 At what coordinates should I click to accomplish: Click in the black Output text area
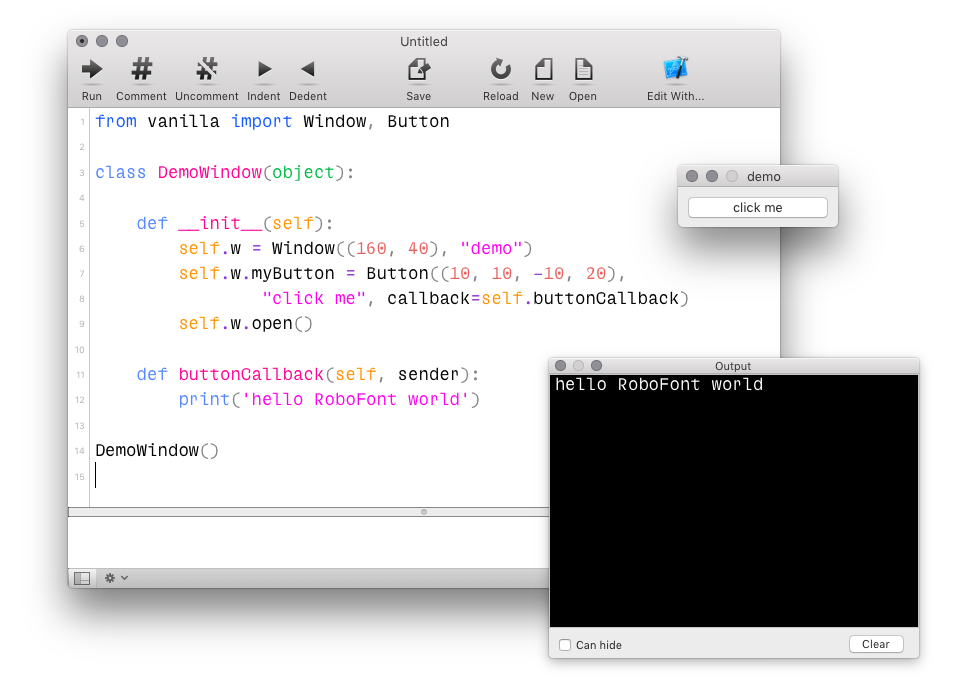[x=733, y=502]
